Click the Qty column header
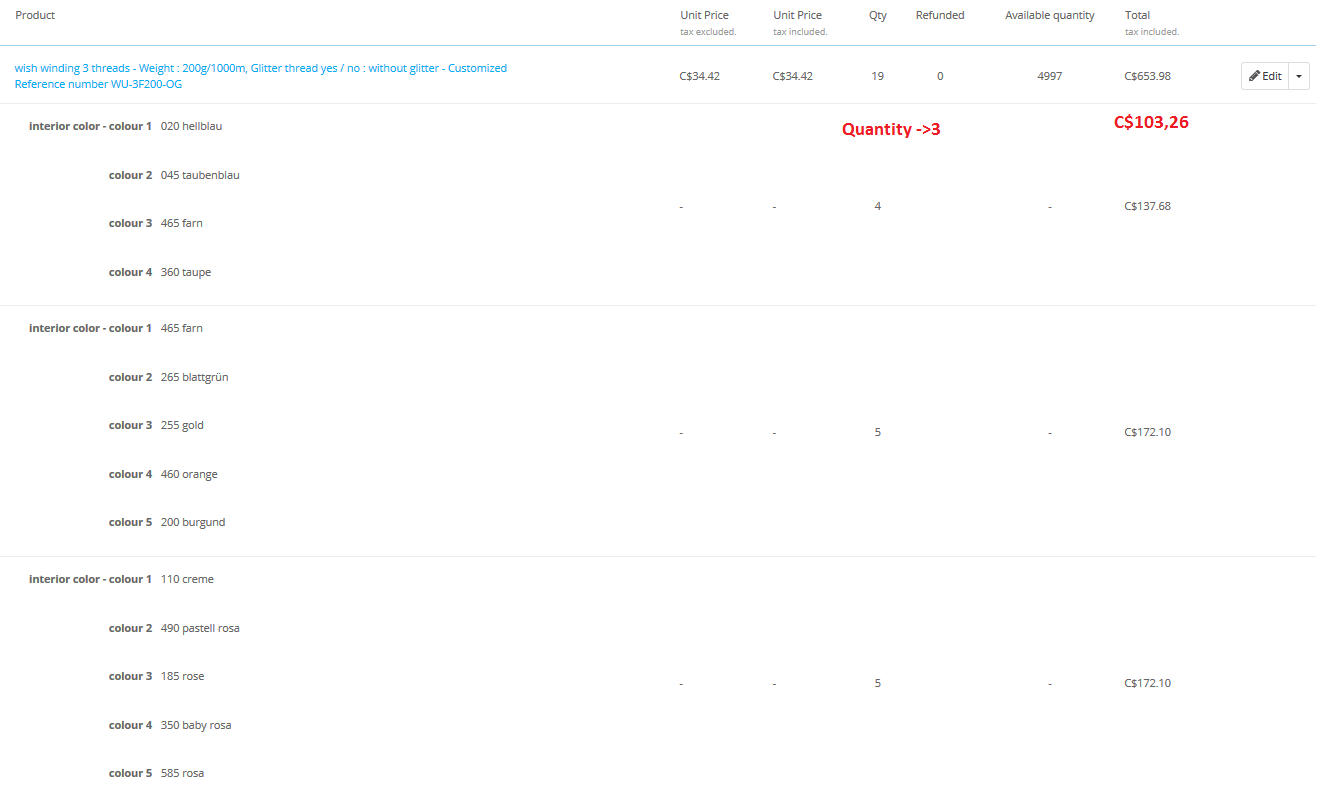This screenshot has width=1324, height=788. pos(877,15)
